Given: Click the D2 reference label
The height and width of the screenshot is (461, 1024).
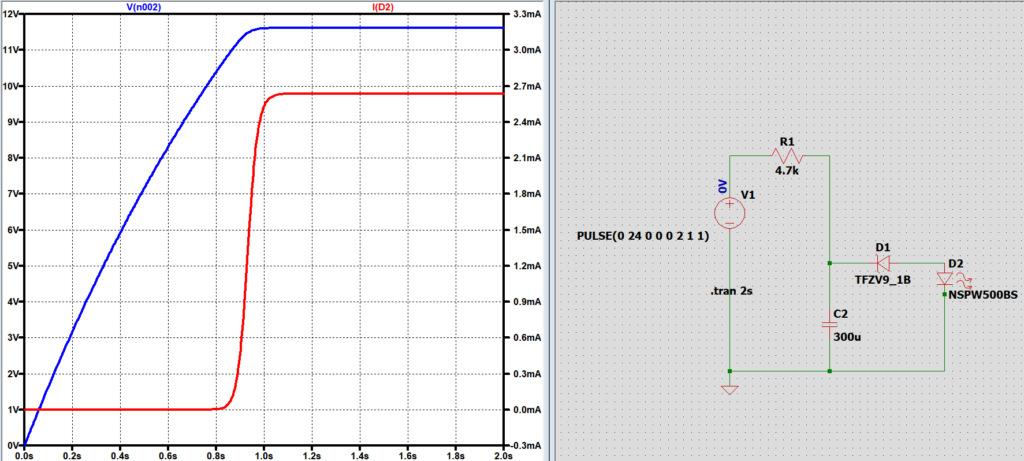Looking at the screenshot, I should [x=955, y=262].
